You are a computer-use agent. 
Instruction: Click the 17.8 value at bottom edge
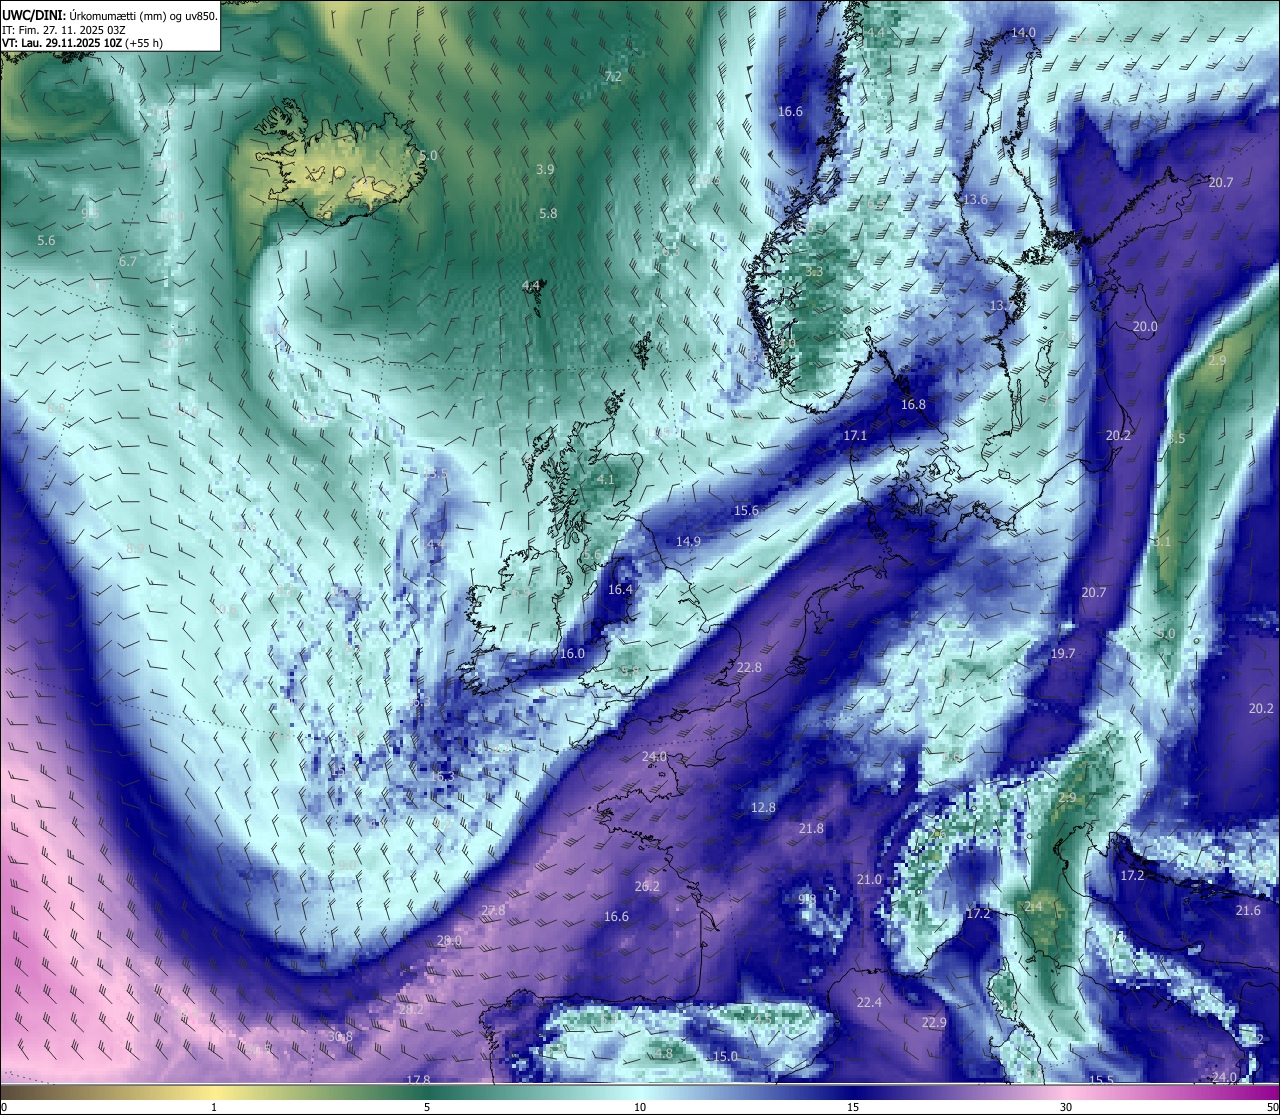(x=418, y=1080)
